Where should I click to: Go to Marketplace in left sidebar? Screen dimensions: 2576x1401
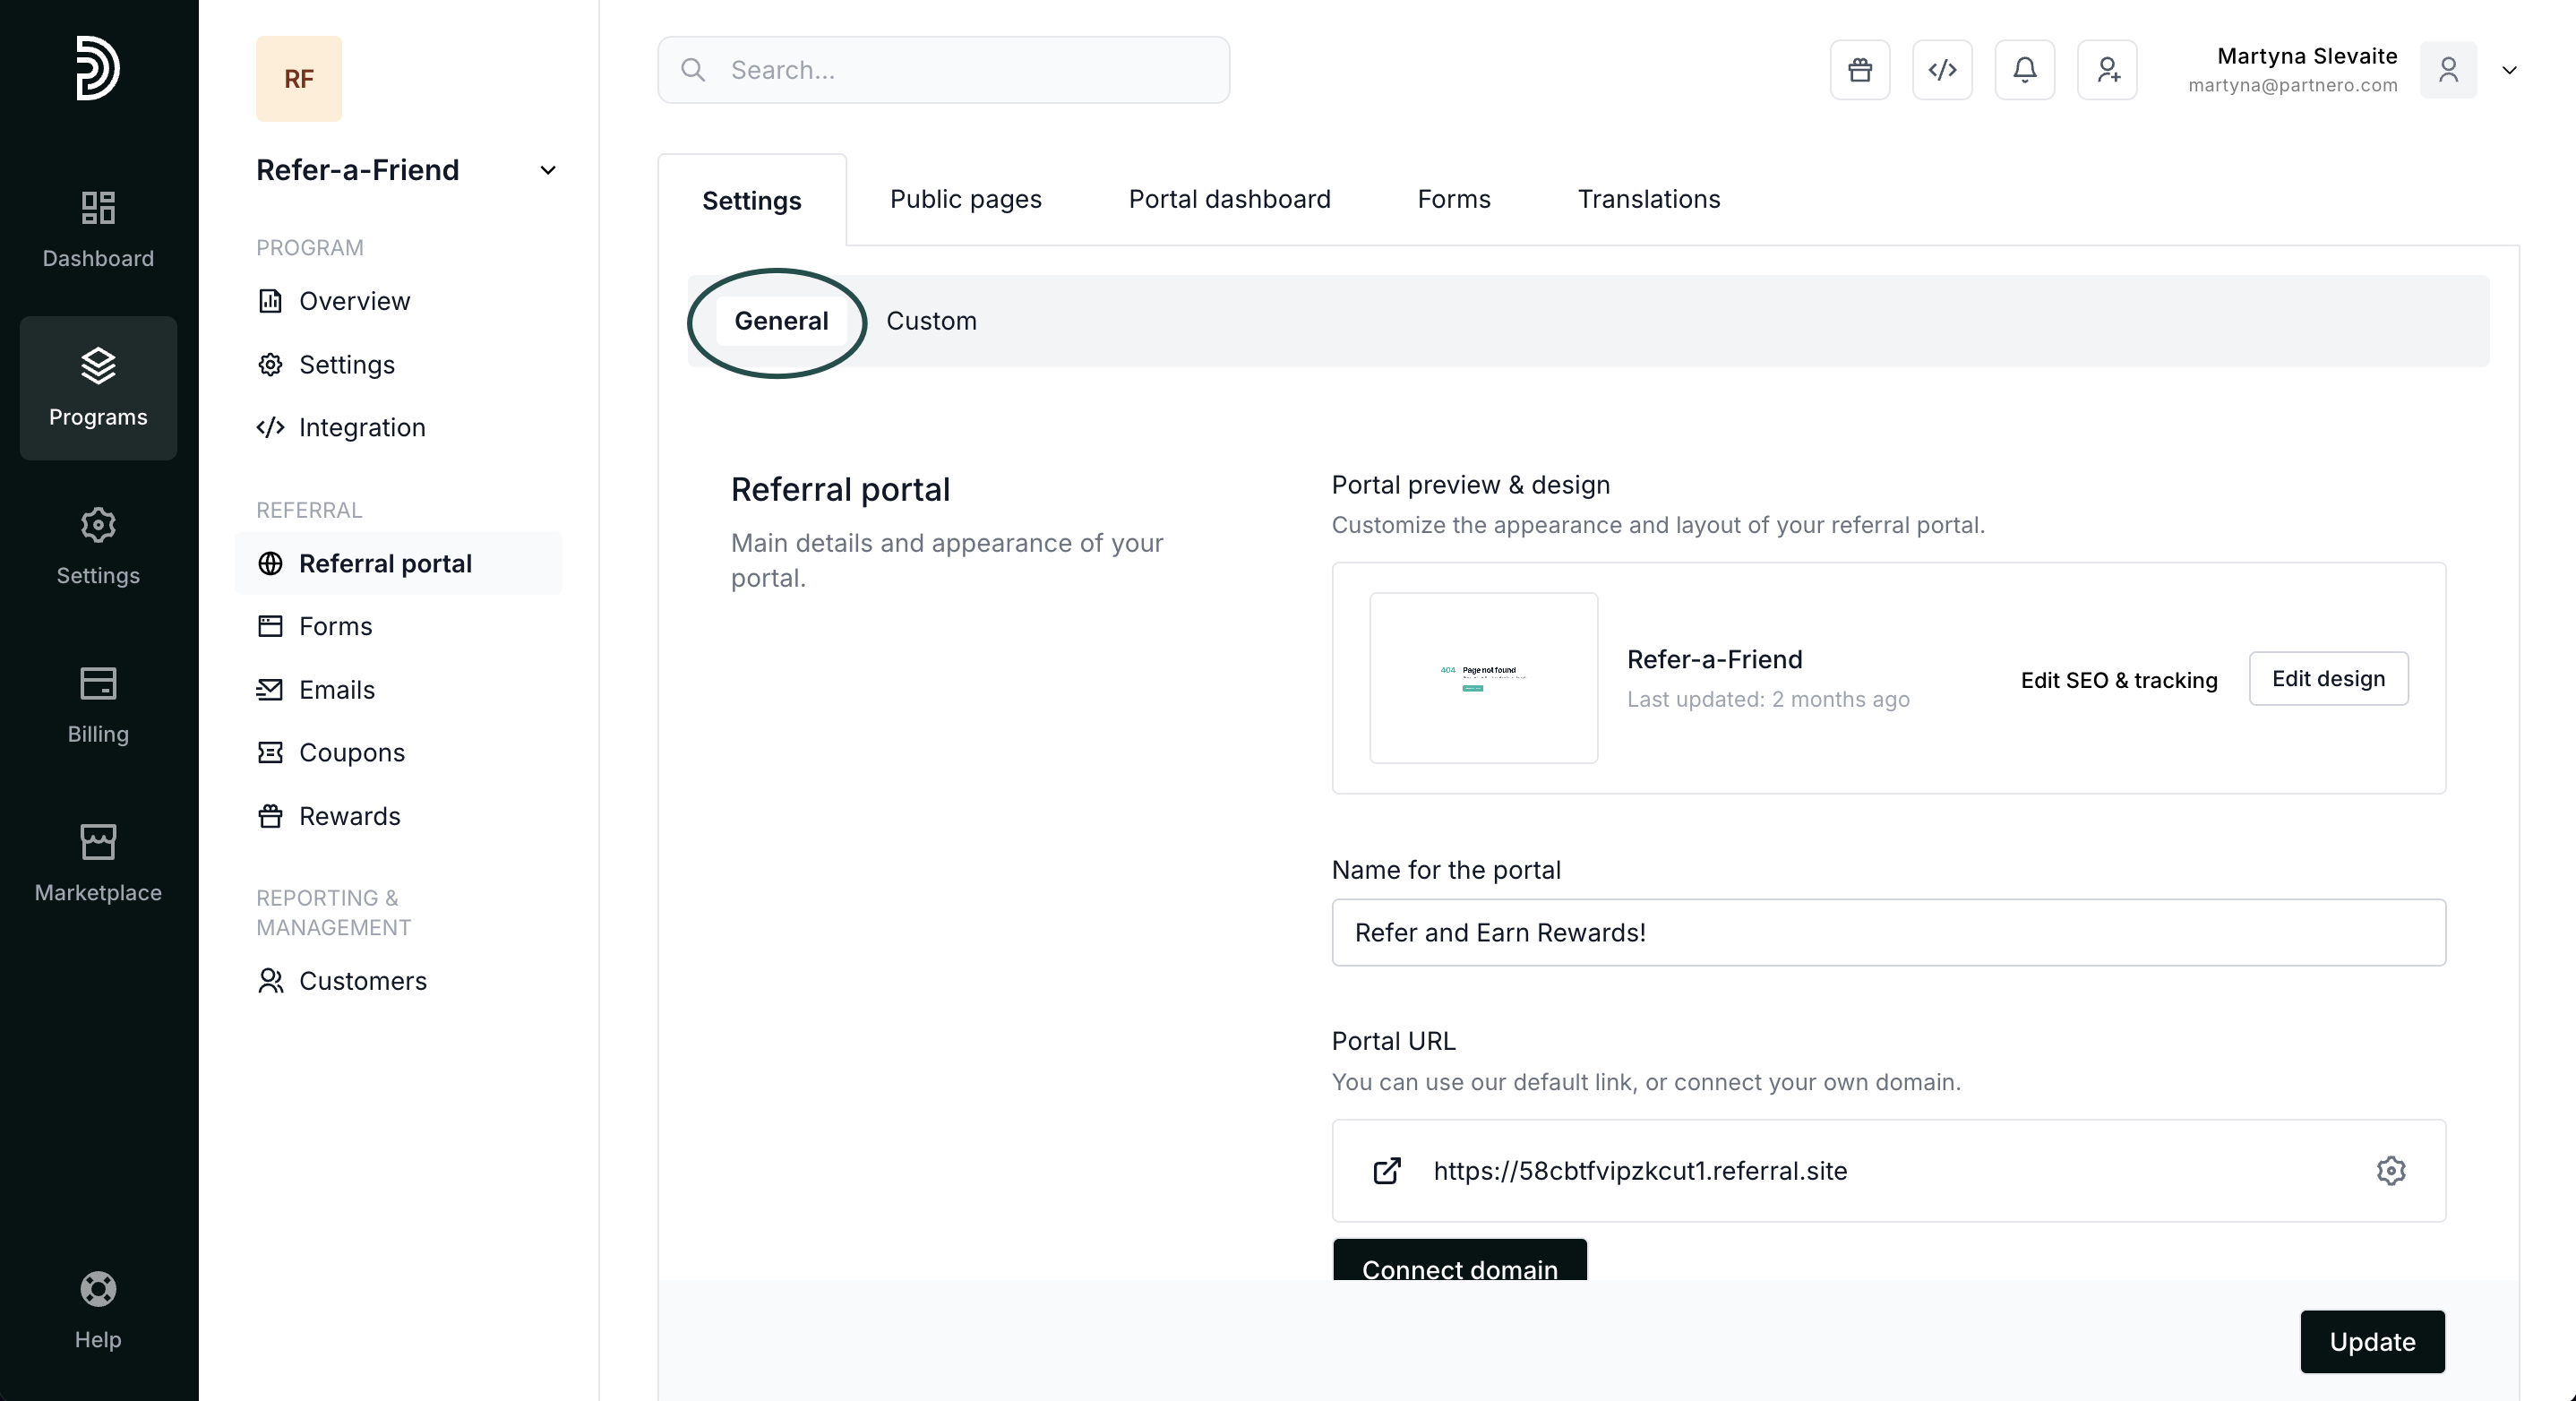pyautogui.click(x=98, y=862)
